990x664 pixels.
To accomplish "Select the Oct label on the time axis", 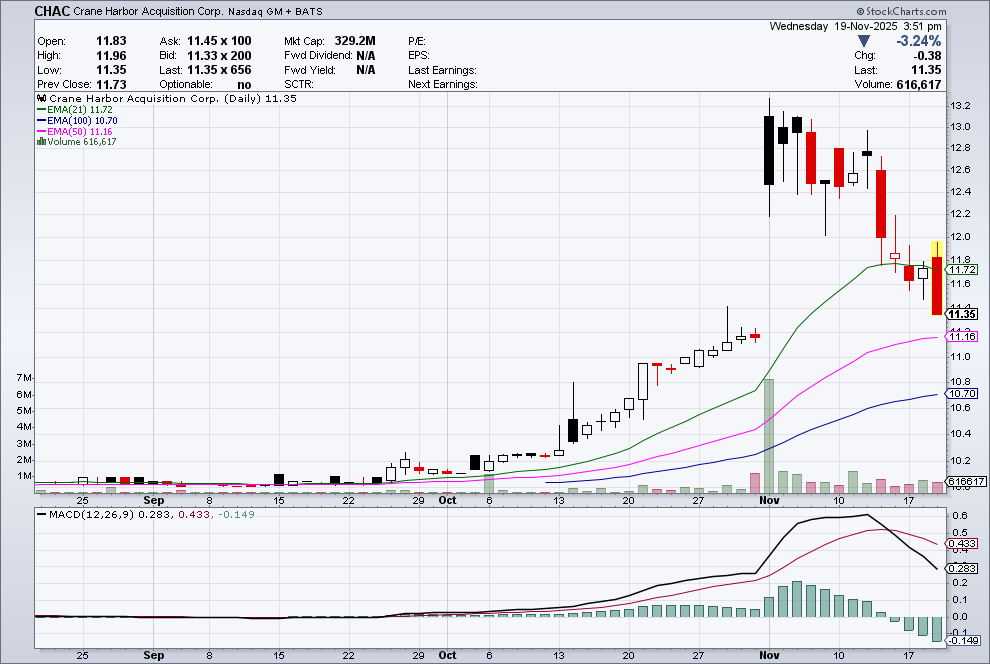I will tap(447, 500).
